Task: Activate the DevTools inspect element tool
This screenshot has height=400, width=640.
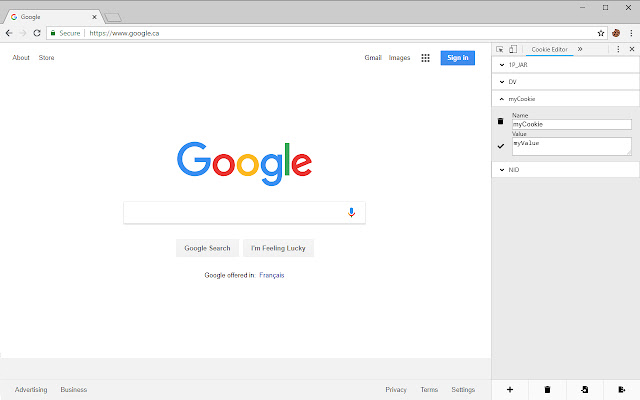Action: 500,49
